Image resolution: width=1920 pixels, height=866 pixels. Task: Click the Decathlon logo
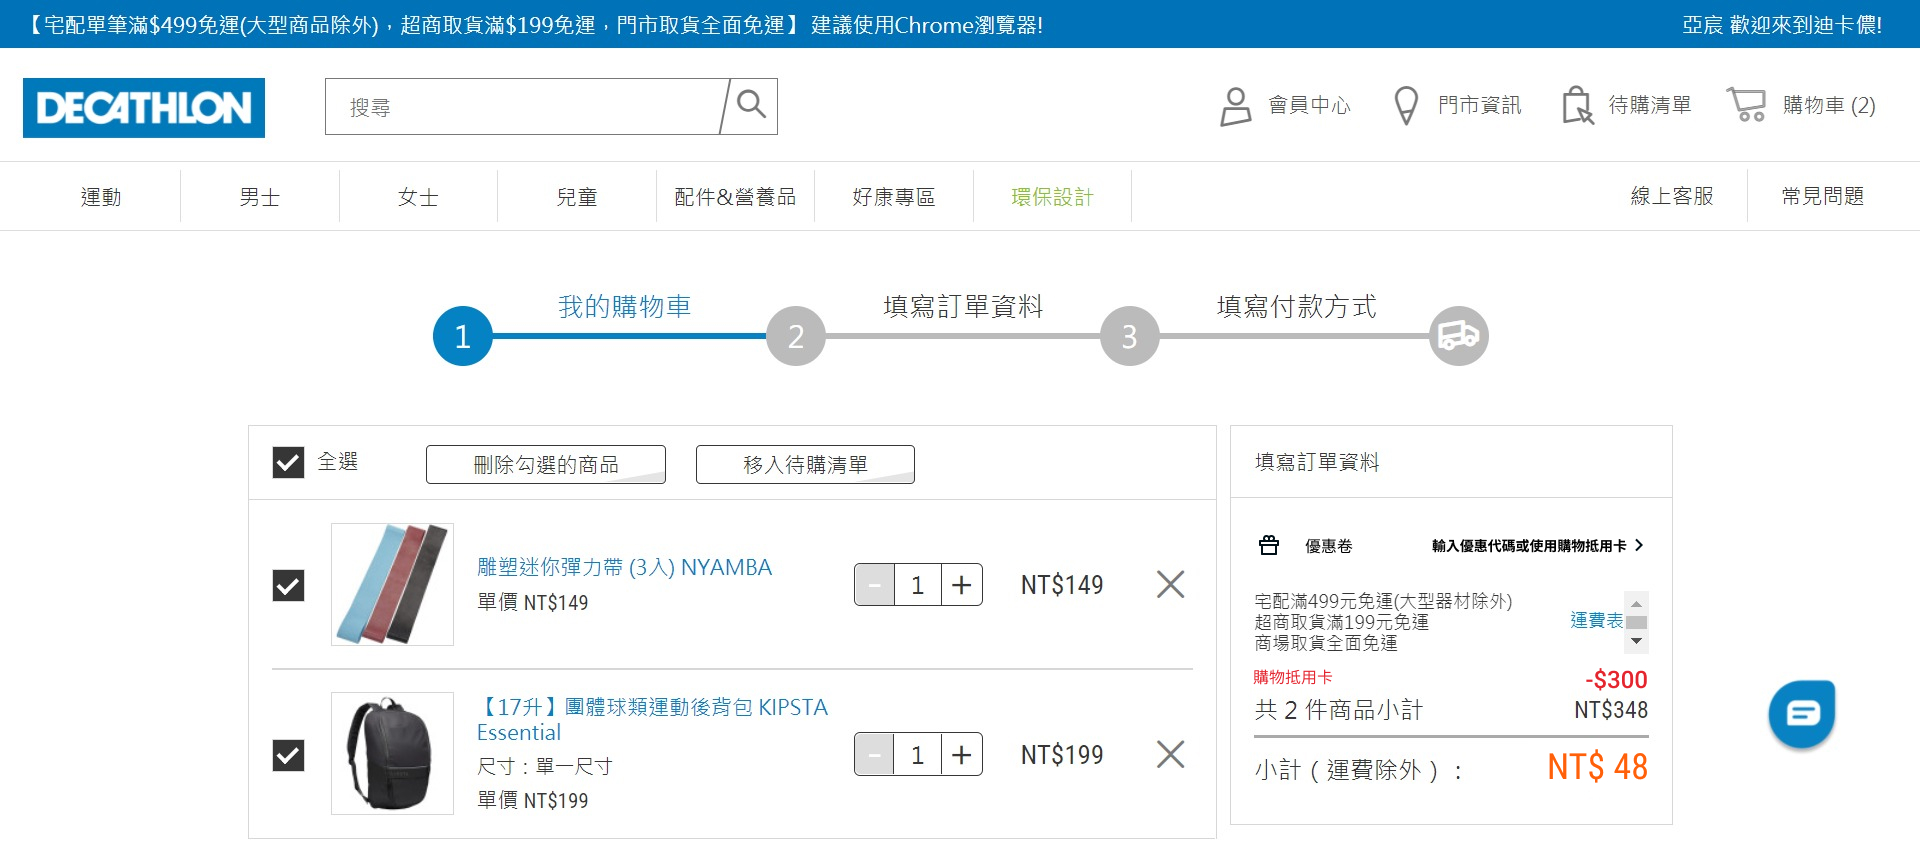coord(144,108)
